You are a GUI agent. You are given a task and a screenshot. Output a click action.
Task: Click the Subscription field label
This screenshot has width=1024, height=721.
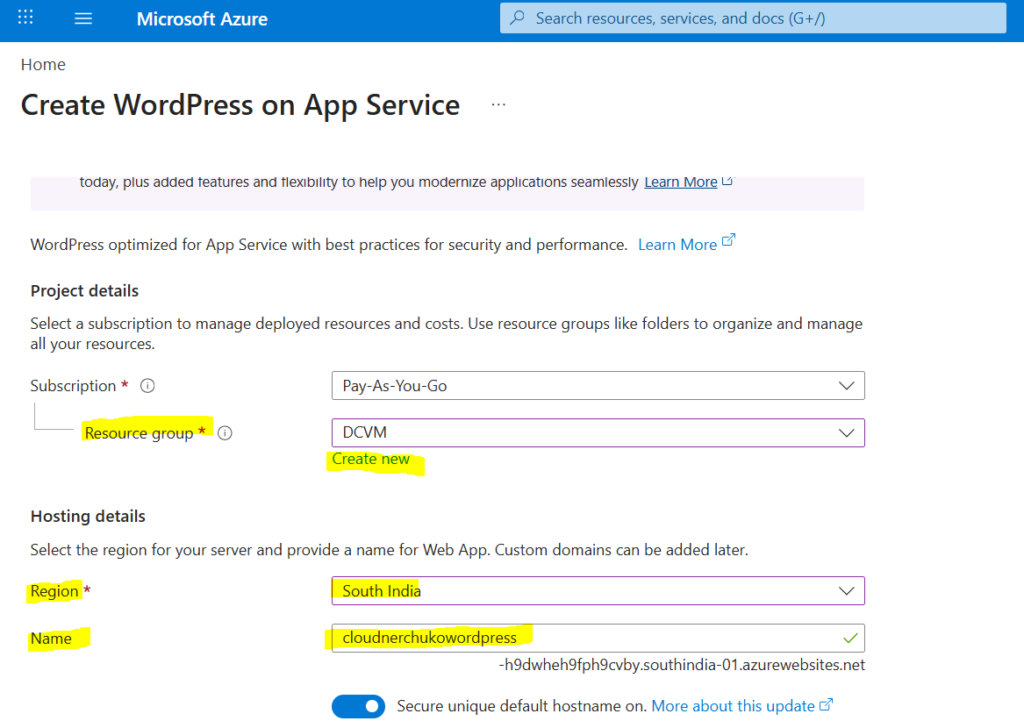pyautogui.click(x=73, y=386)
